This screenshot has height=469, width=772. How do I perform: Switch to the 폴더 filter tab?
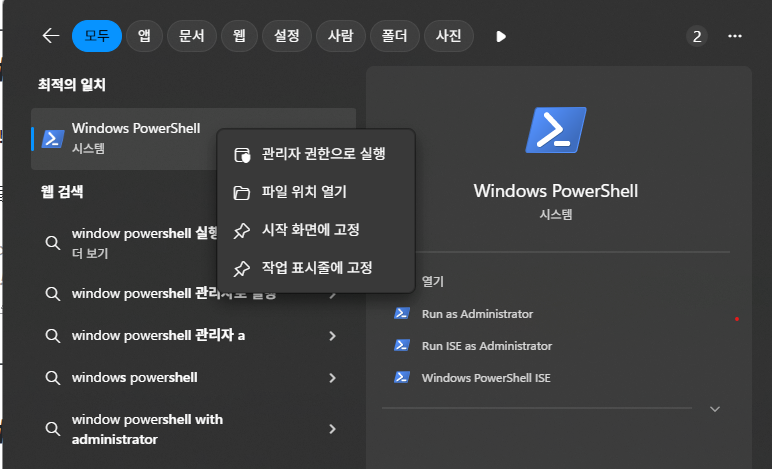point(395,36)
